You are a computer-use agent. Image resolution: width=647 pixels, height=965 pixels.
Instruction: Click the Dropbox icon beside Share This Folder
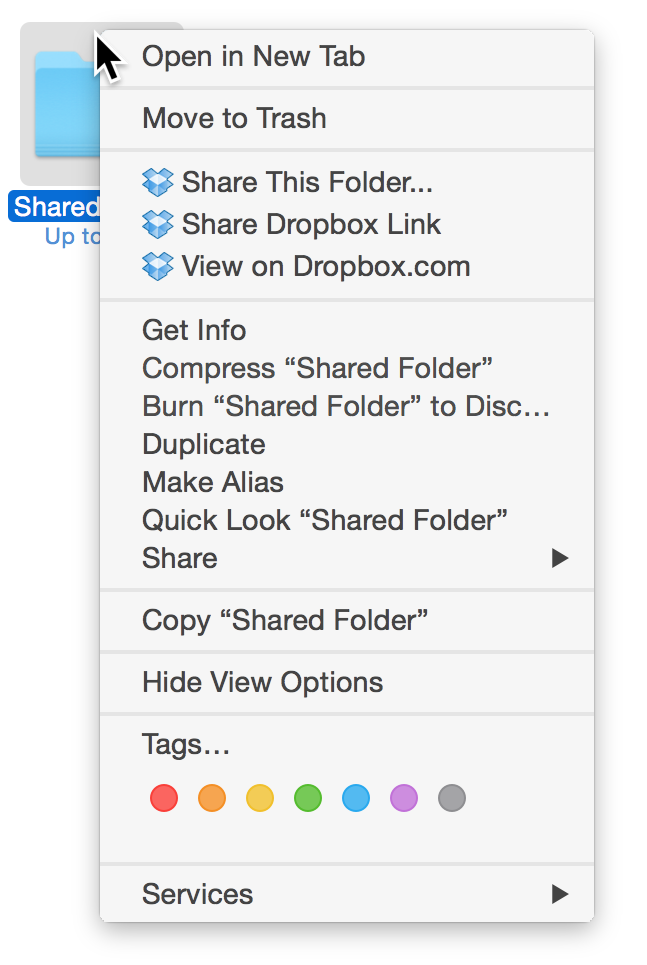coord(158,182)
